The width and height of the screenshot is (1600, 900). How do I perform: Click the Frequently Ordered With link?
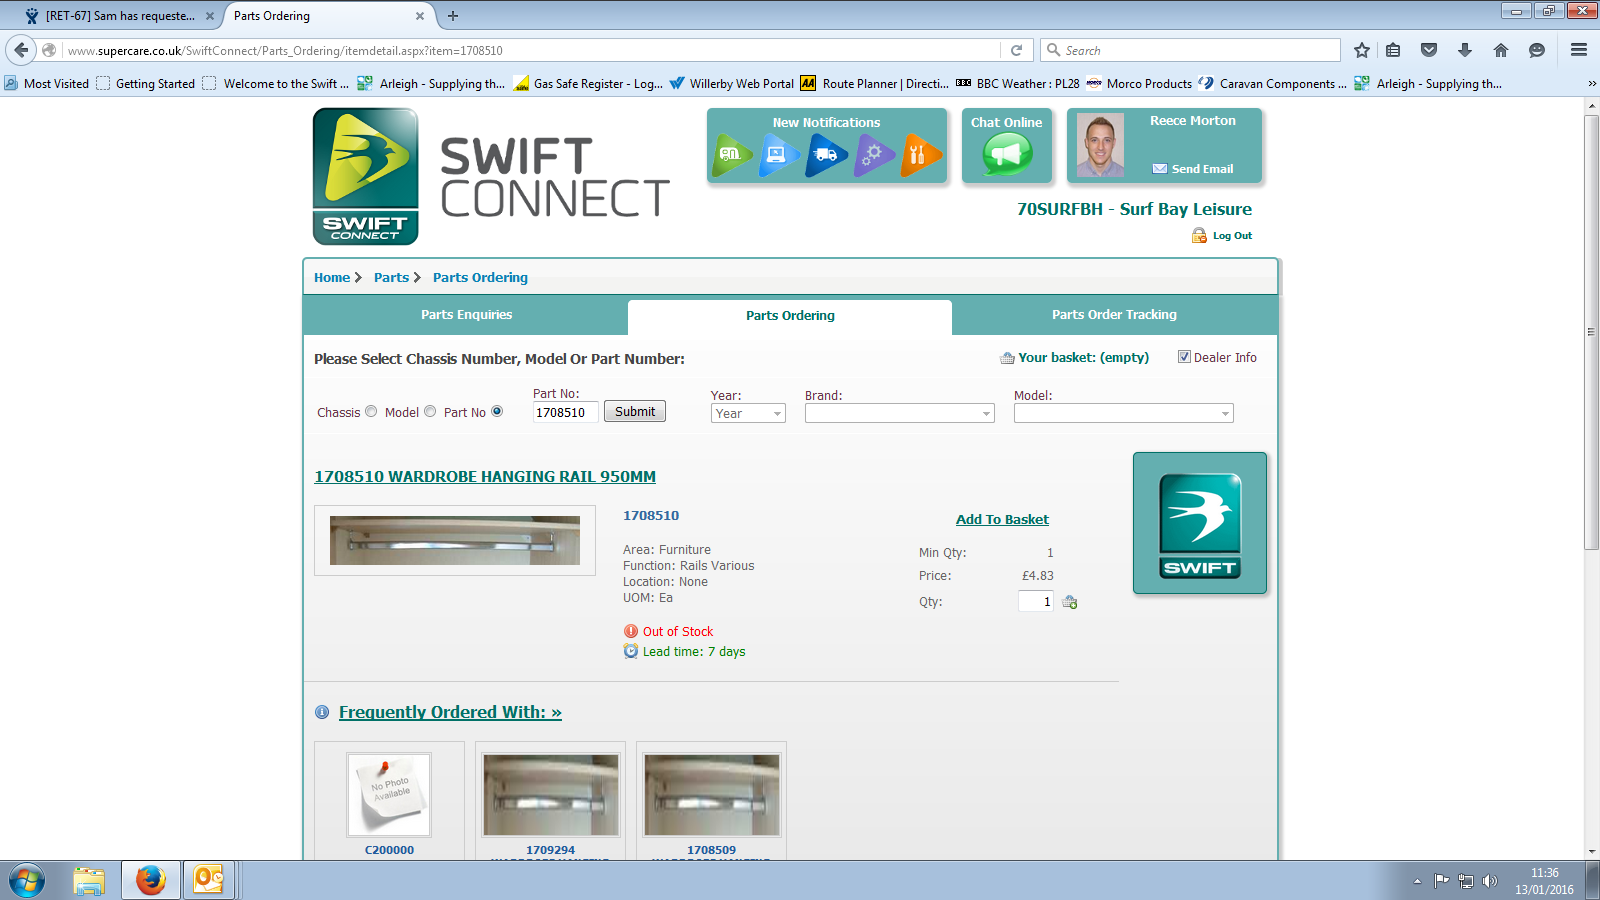(x=450, y=712)
